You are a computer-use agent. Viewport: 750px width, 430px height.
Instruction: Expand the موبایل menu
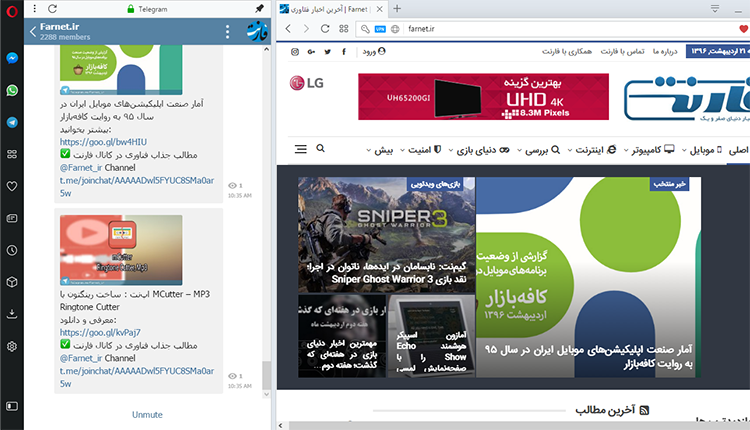point(702,150)
